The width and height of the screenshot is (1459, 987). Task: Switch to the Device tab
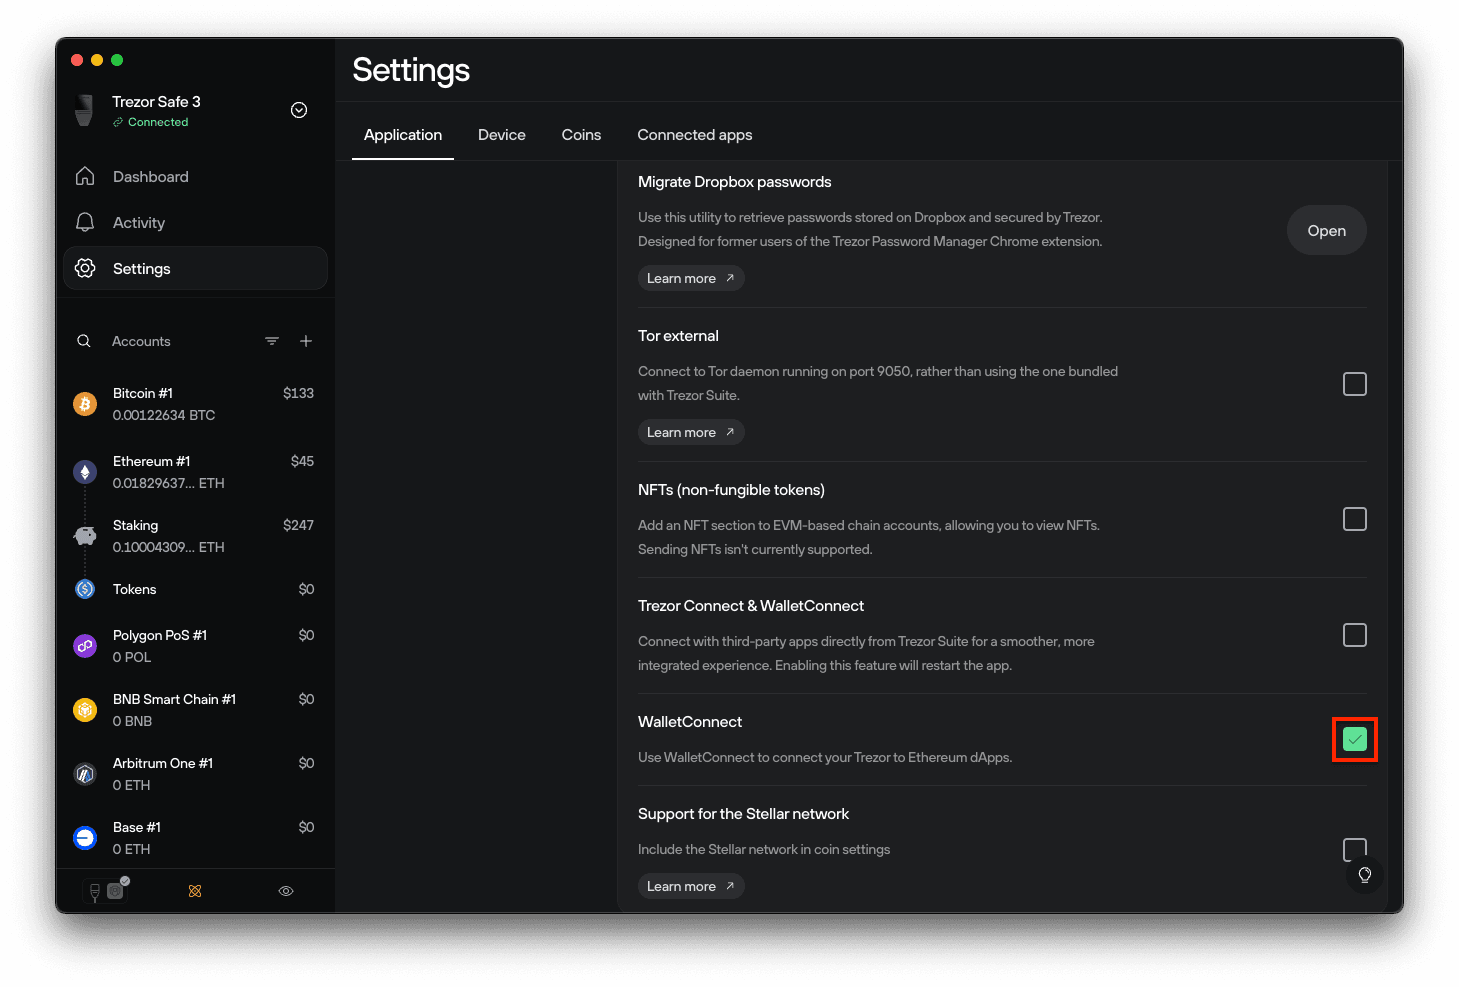pos(502,135)
